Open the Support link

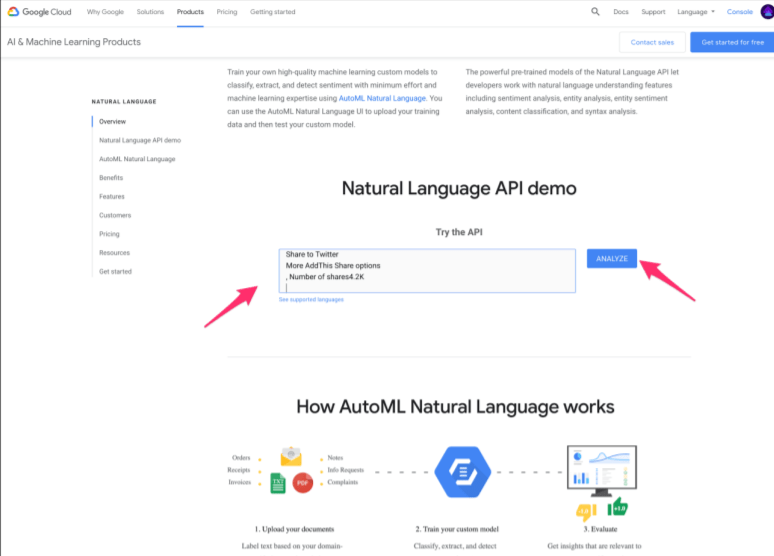653,12
